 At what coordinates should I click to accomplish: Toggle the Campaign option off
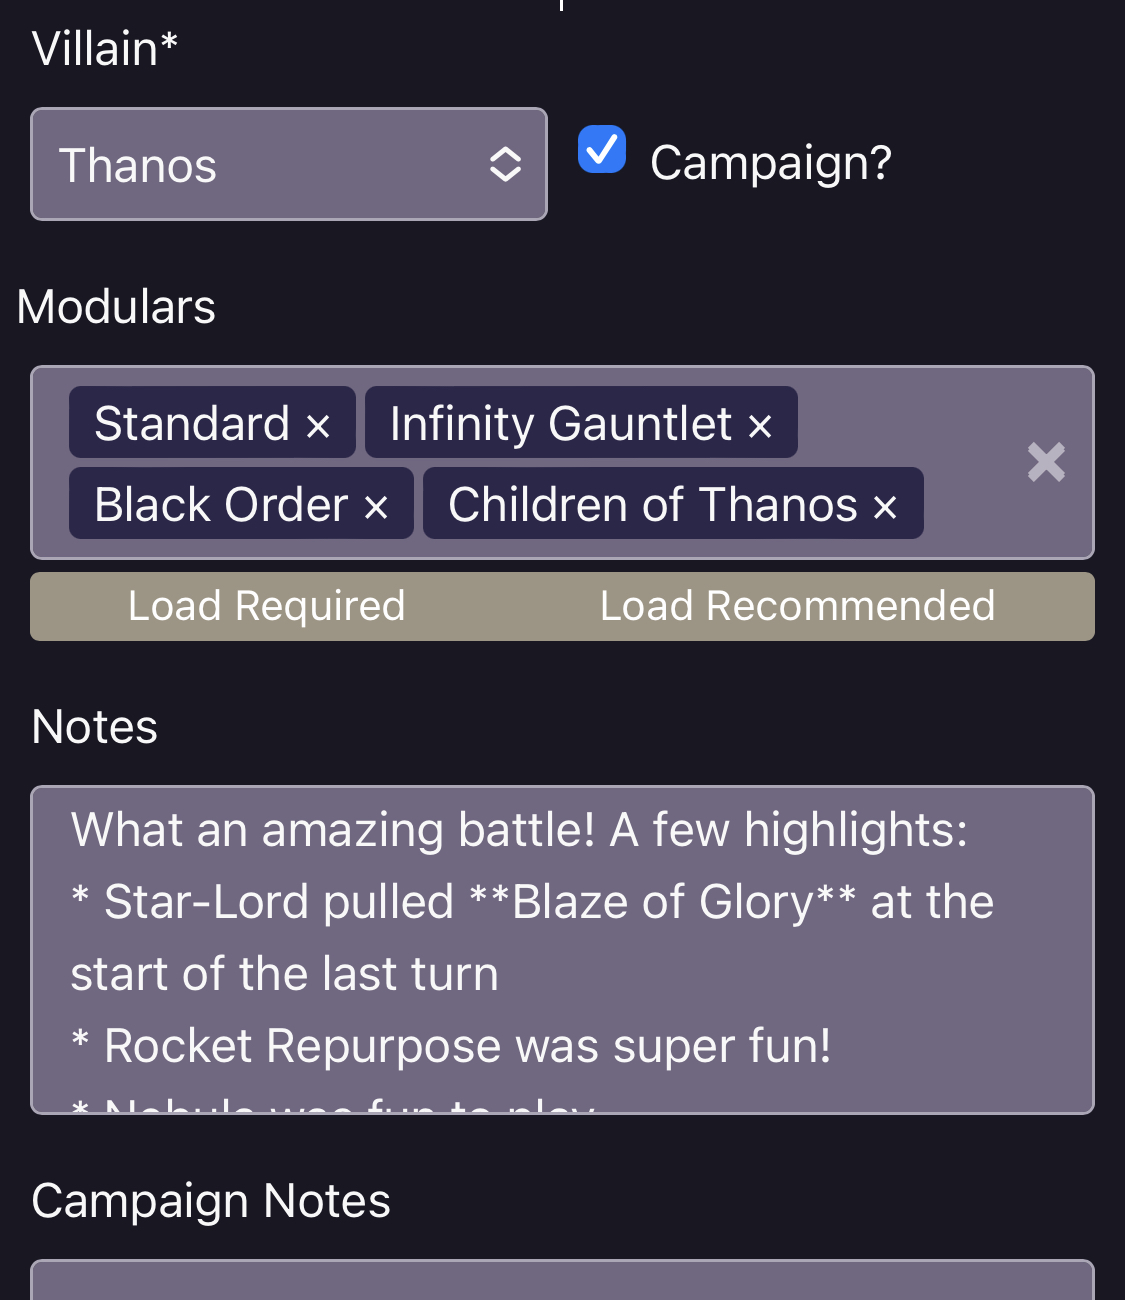[601, 149]
